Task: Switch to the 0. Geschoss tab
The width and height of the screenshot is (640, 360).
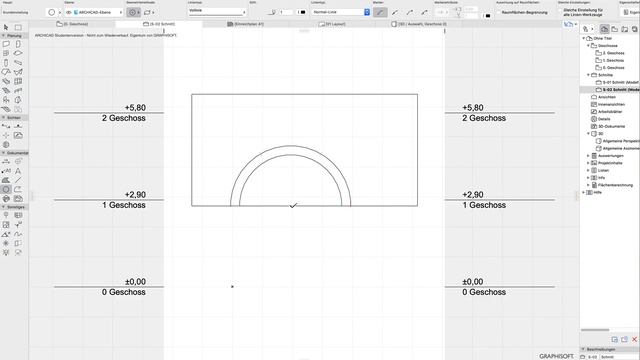Action: point(73,24)
